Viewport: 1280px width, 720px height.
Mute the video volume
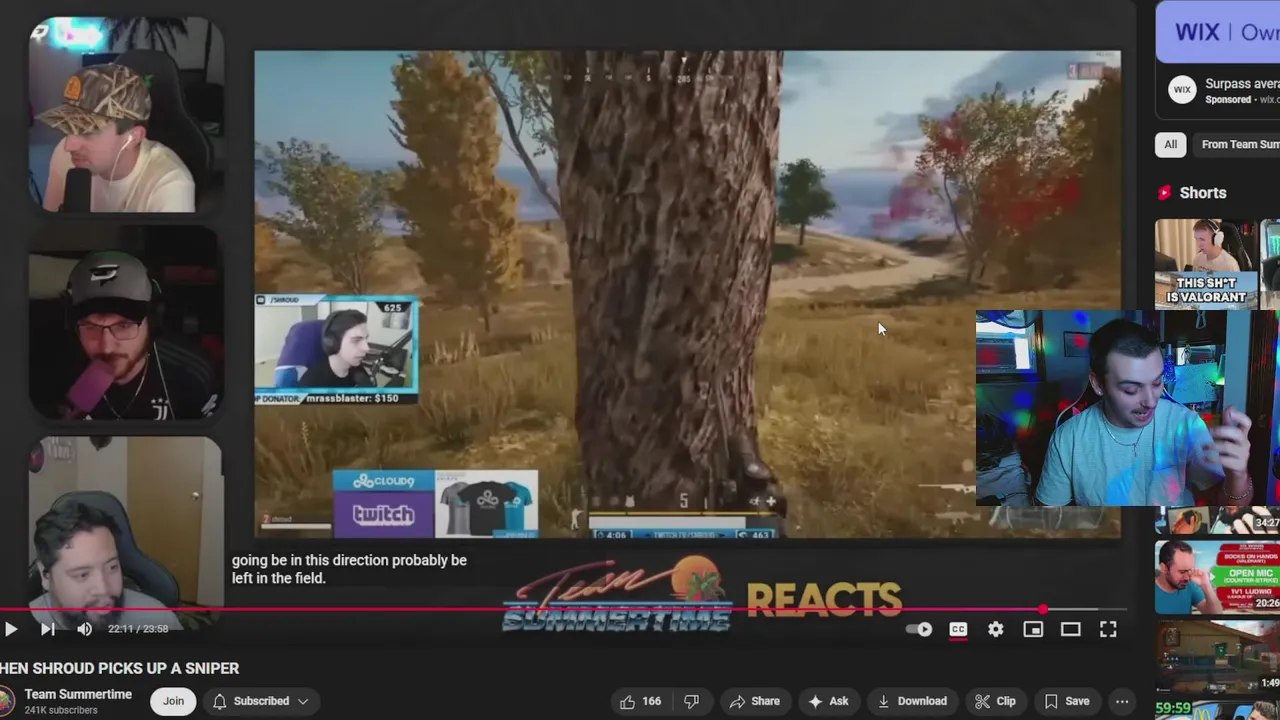pyautogui.click(x=84, y=629)
